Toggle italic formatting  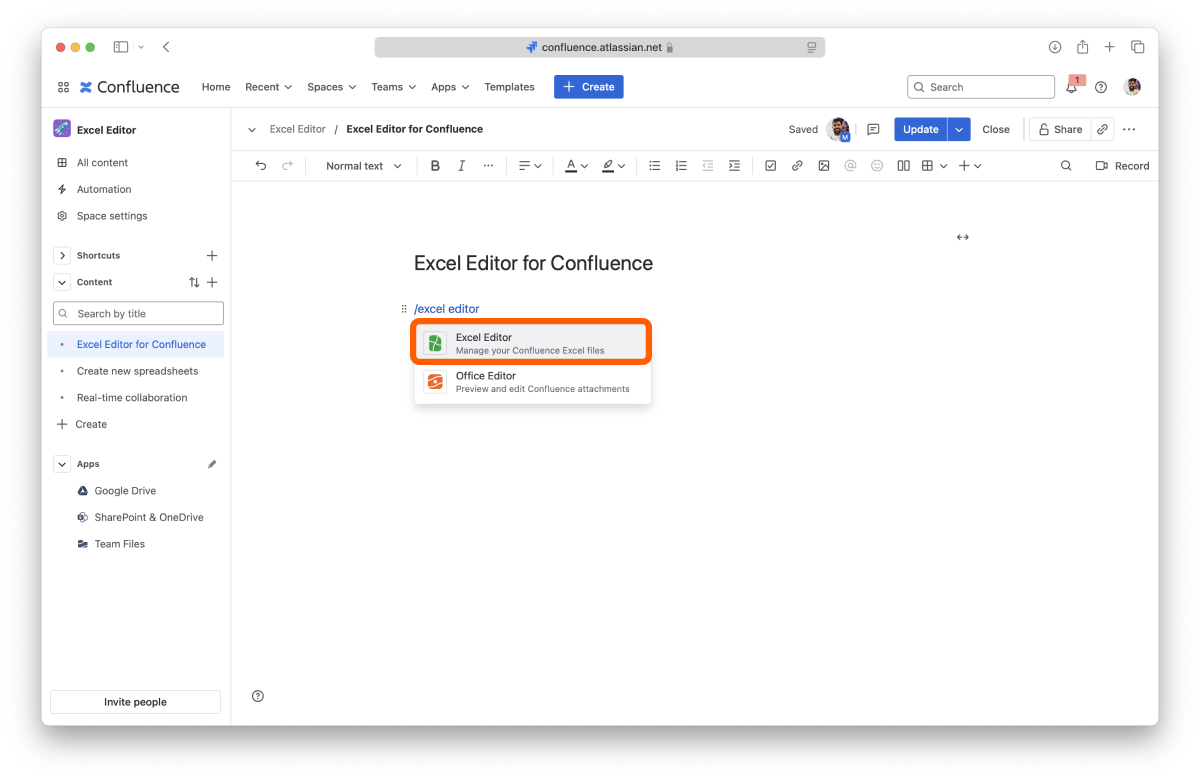coord(461,166)
